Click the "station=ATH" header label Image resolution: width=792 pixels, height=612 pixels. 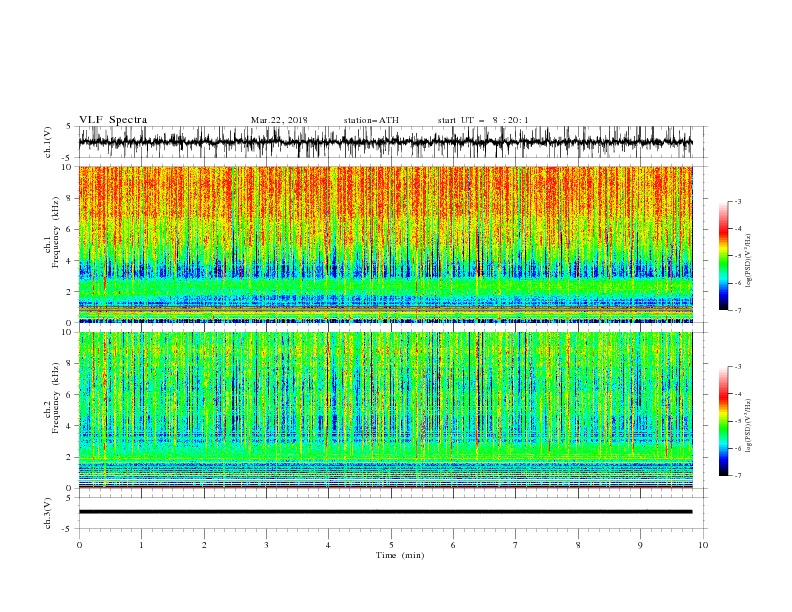[371, 120]
